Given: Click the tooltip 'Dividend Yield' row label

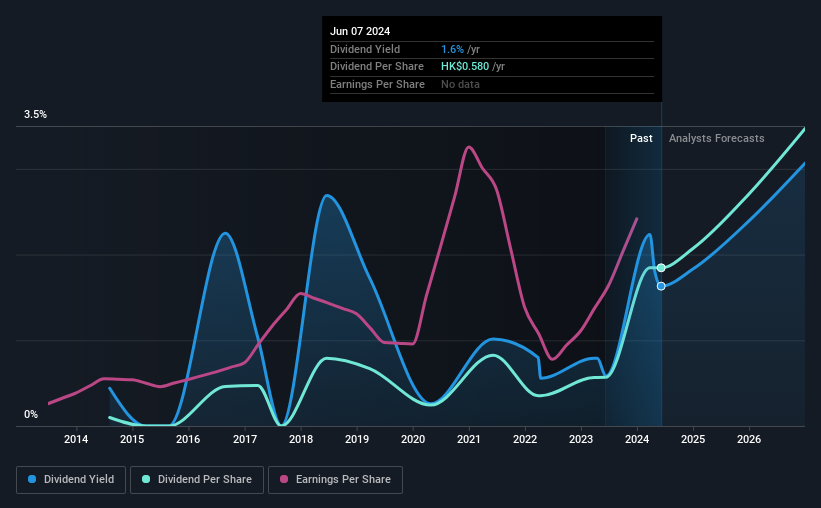Looking at the screenshot, I should click(365, 49).
